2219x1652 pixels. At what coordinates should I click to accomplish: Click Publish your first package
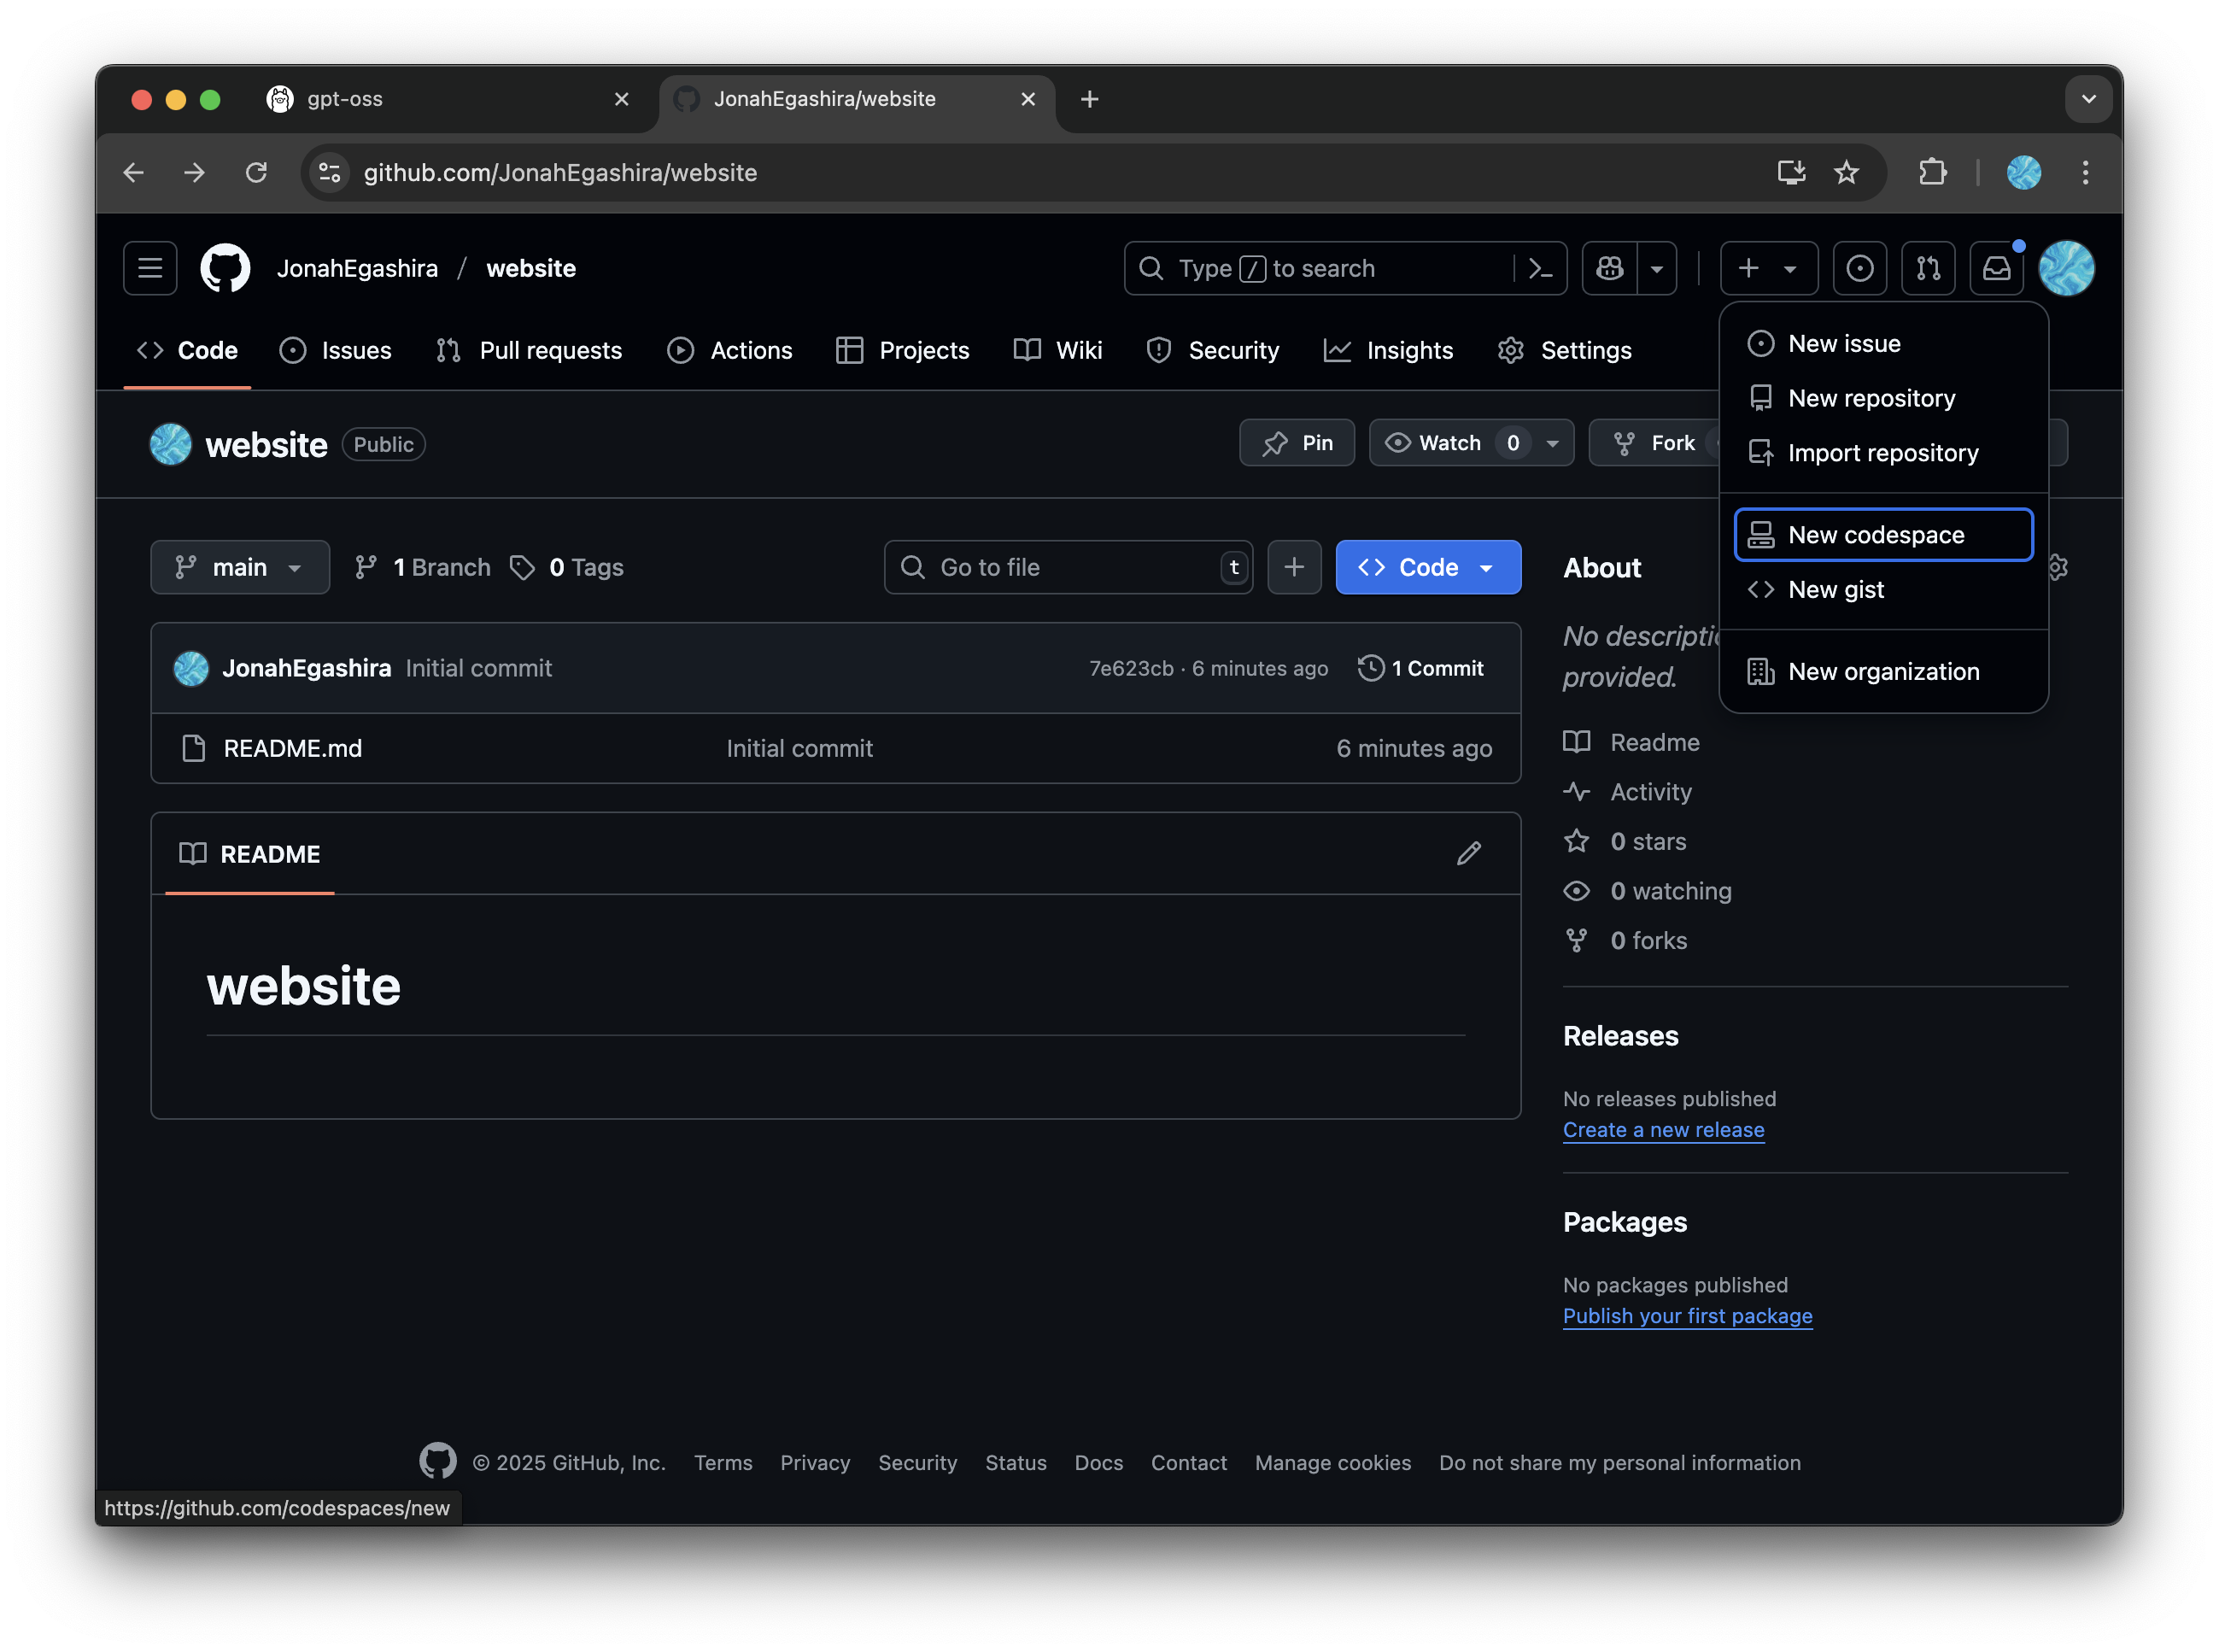[x=1686, y=1316]
